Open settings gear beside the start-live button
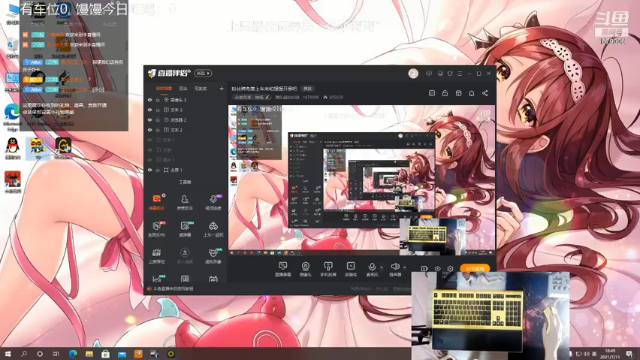Image resolution: width=640 pixels, height=360 pixels. coord(450,269)
